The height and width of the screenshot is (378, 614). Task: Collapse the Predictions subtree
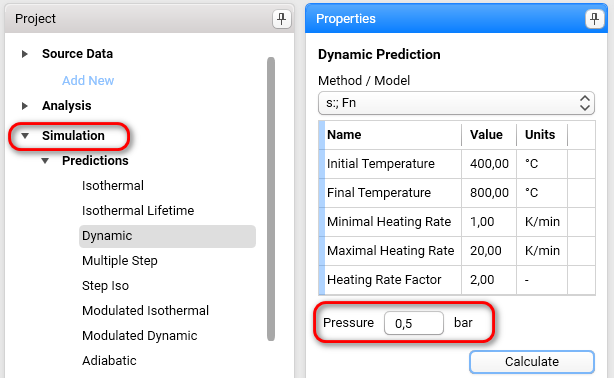[45, 161]
